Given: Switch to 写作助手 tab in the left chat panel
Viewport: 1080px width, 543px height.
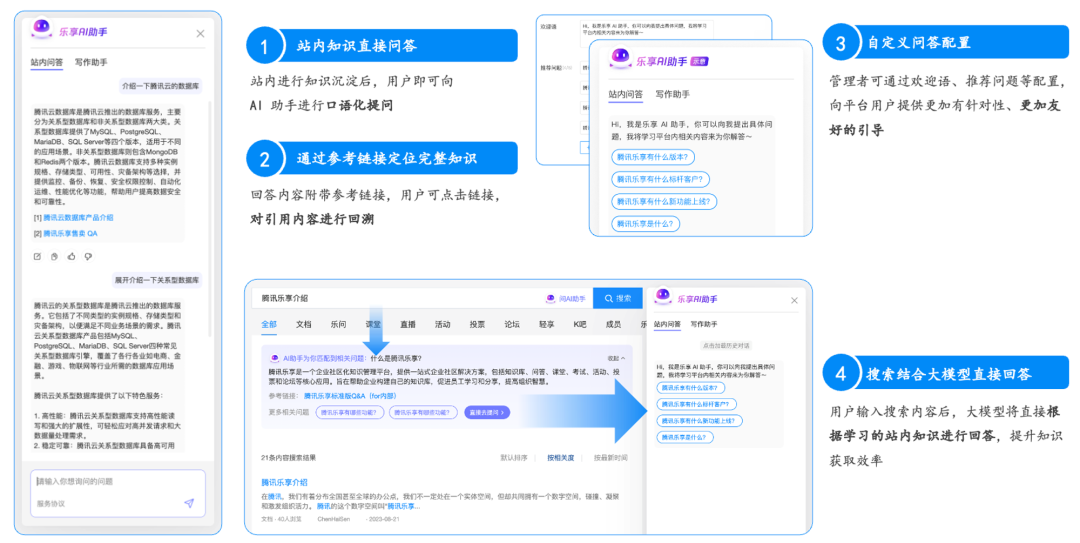Looking at the screenshot, I should (91, 62).
